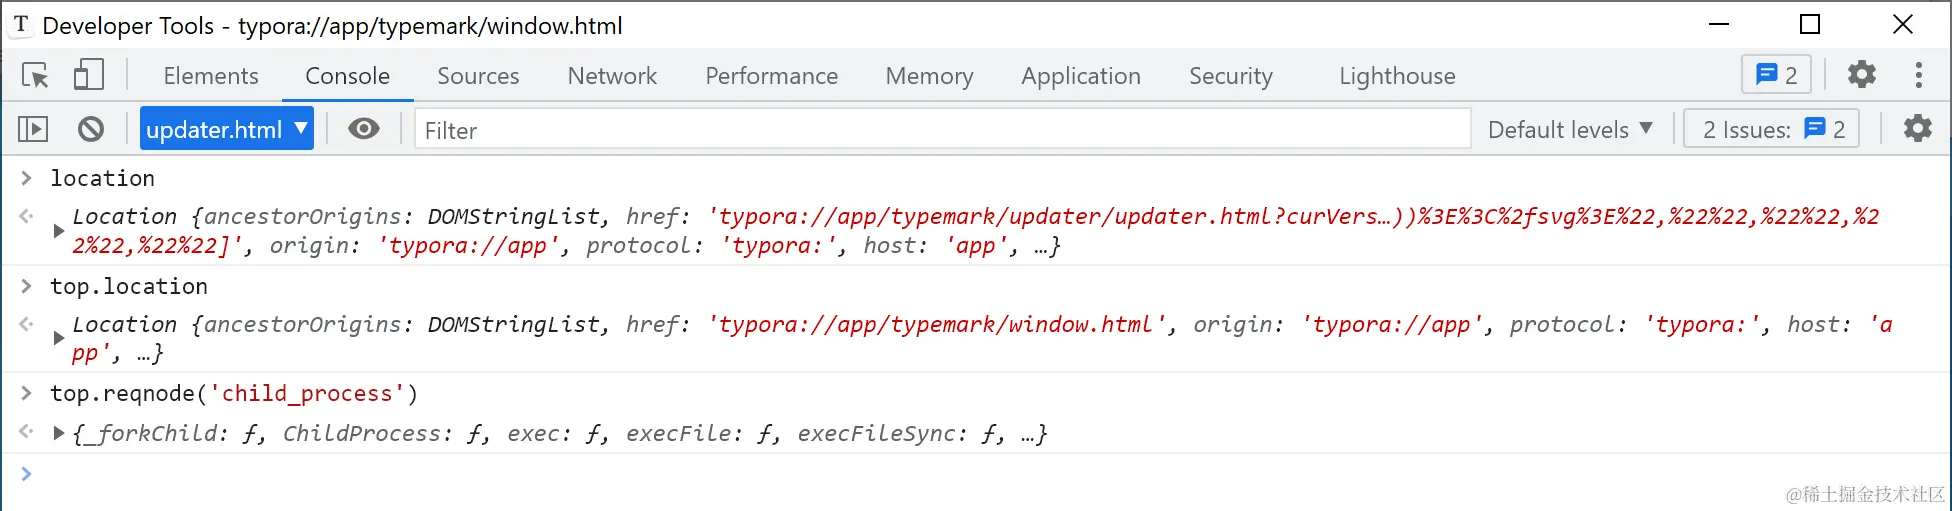Viewport: 1952px width, 511px height.
Task: Open the 2 Issues button
Action: 1771,129
